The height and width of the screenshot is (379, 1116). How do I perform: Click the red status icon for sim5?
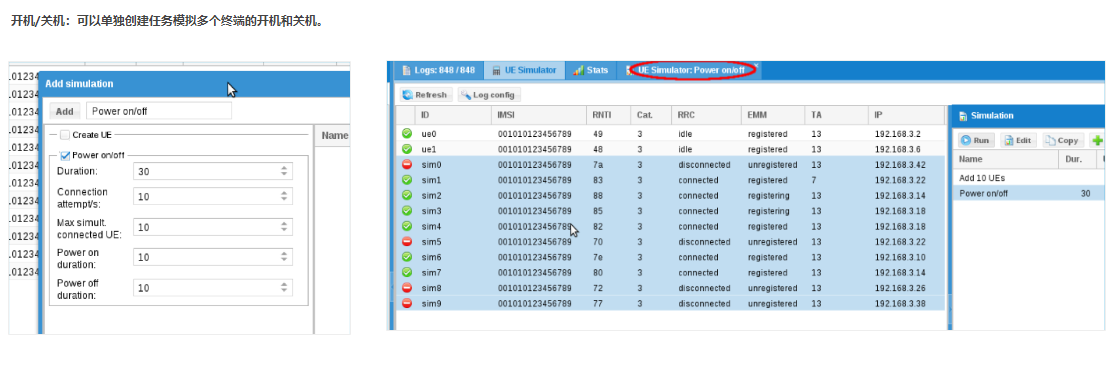click(407, 242)
